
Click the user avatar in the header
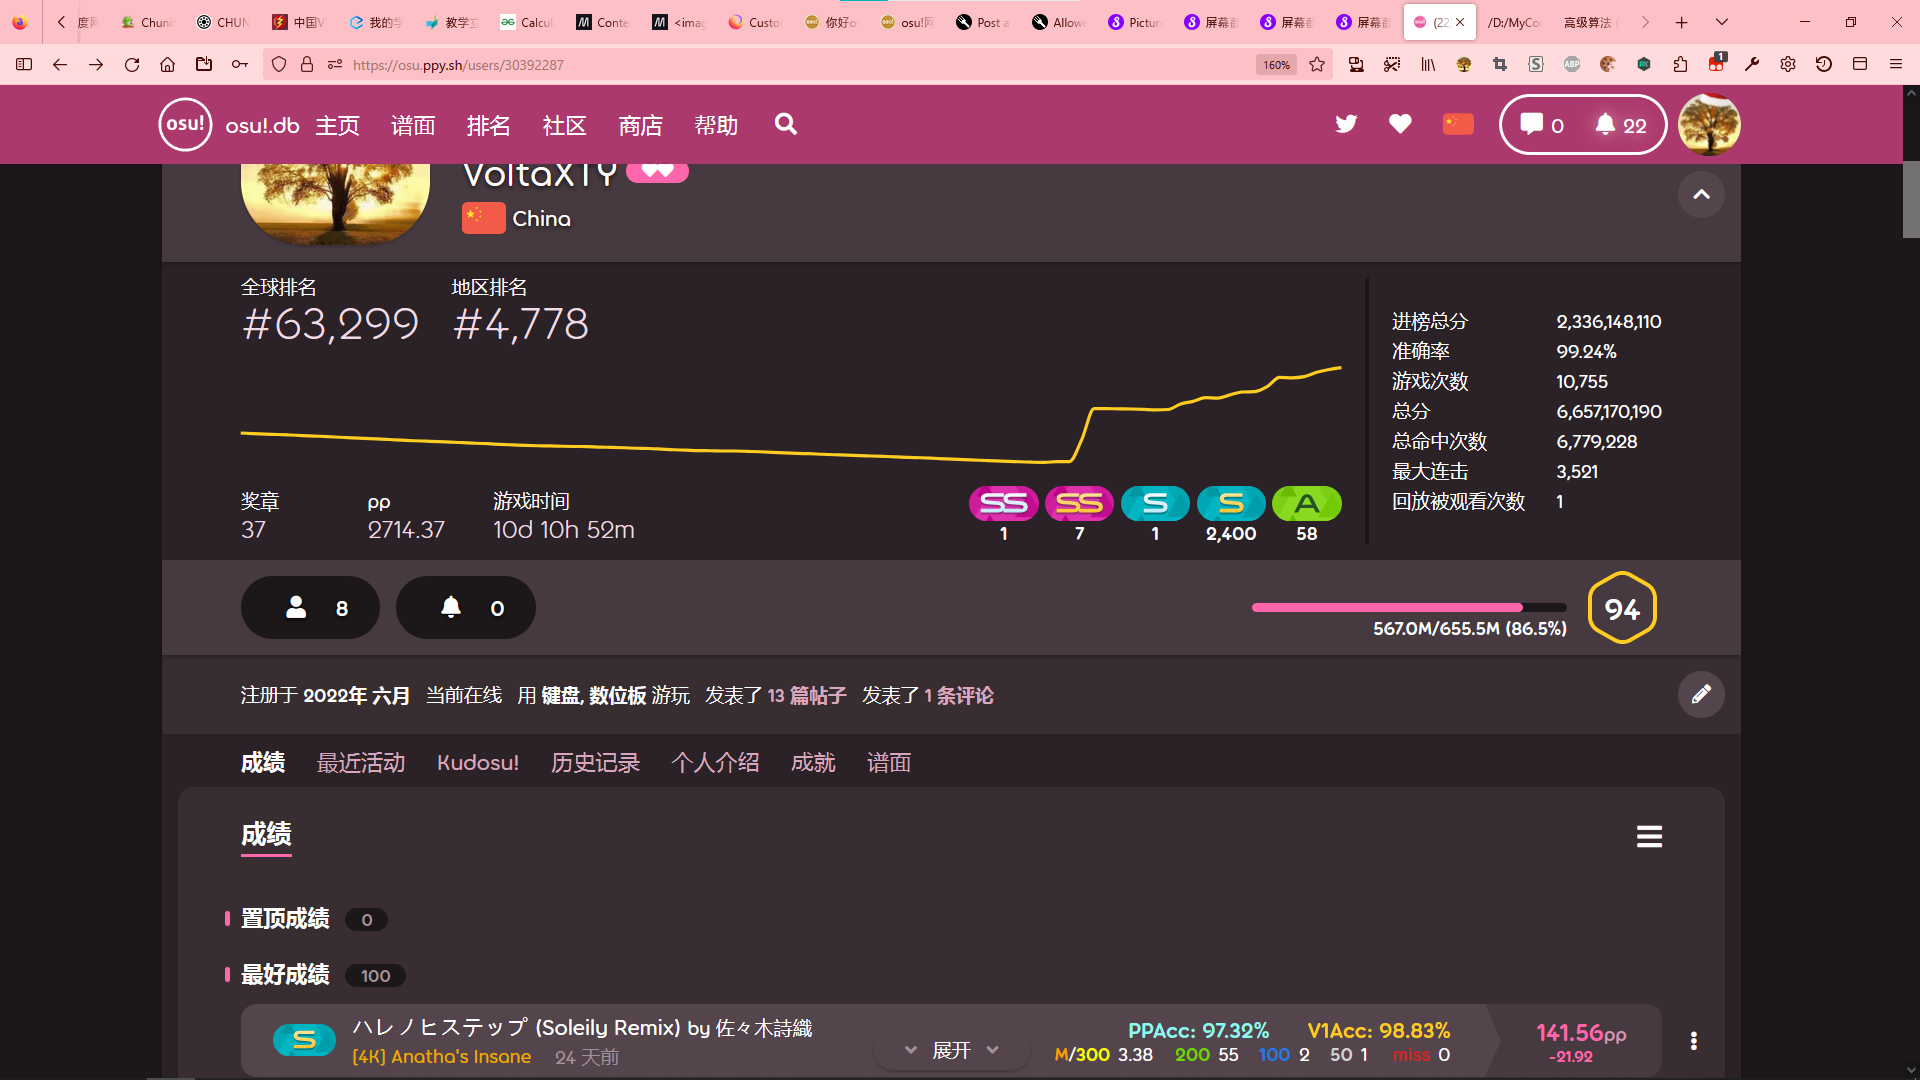(1709, 124)
